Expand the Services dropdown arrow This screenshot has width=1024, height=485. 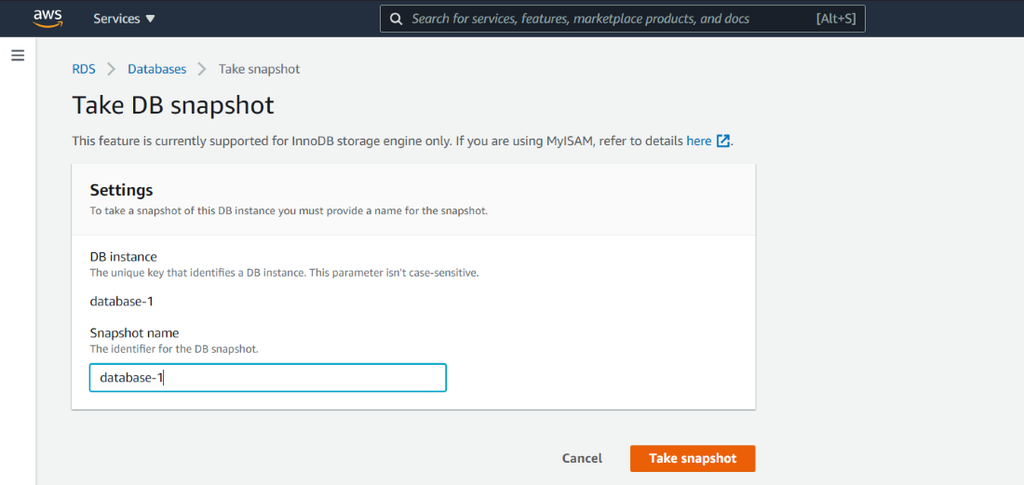point(151,19)
